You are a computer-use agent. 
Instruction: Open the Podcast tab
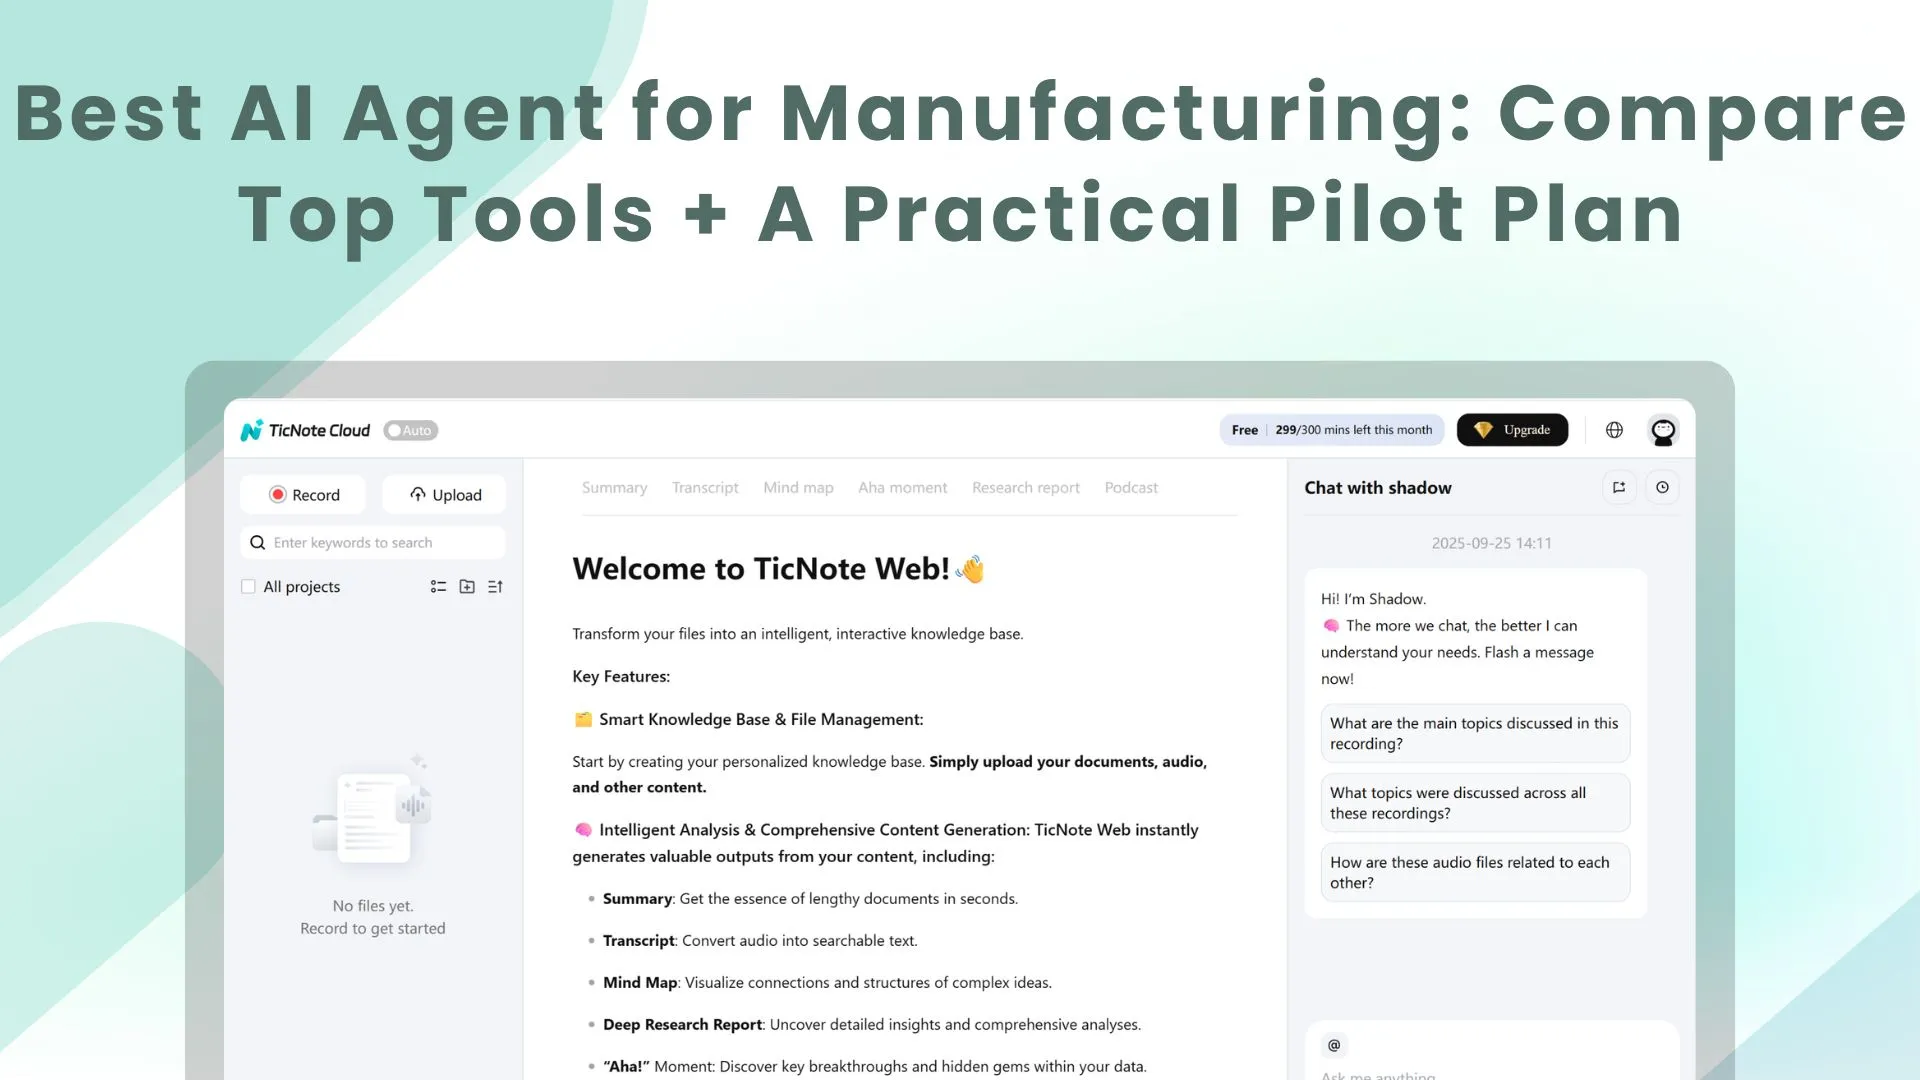pos(1131,488)
